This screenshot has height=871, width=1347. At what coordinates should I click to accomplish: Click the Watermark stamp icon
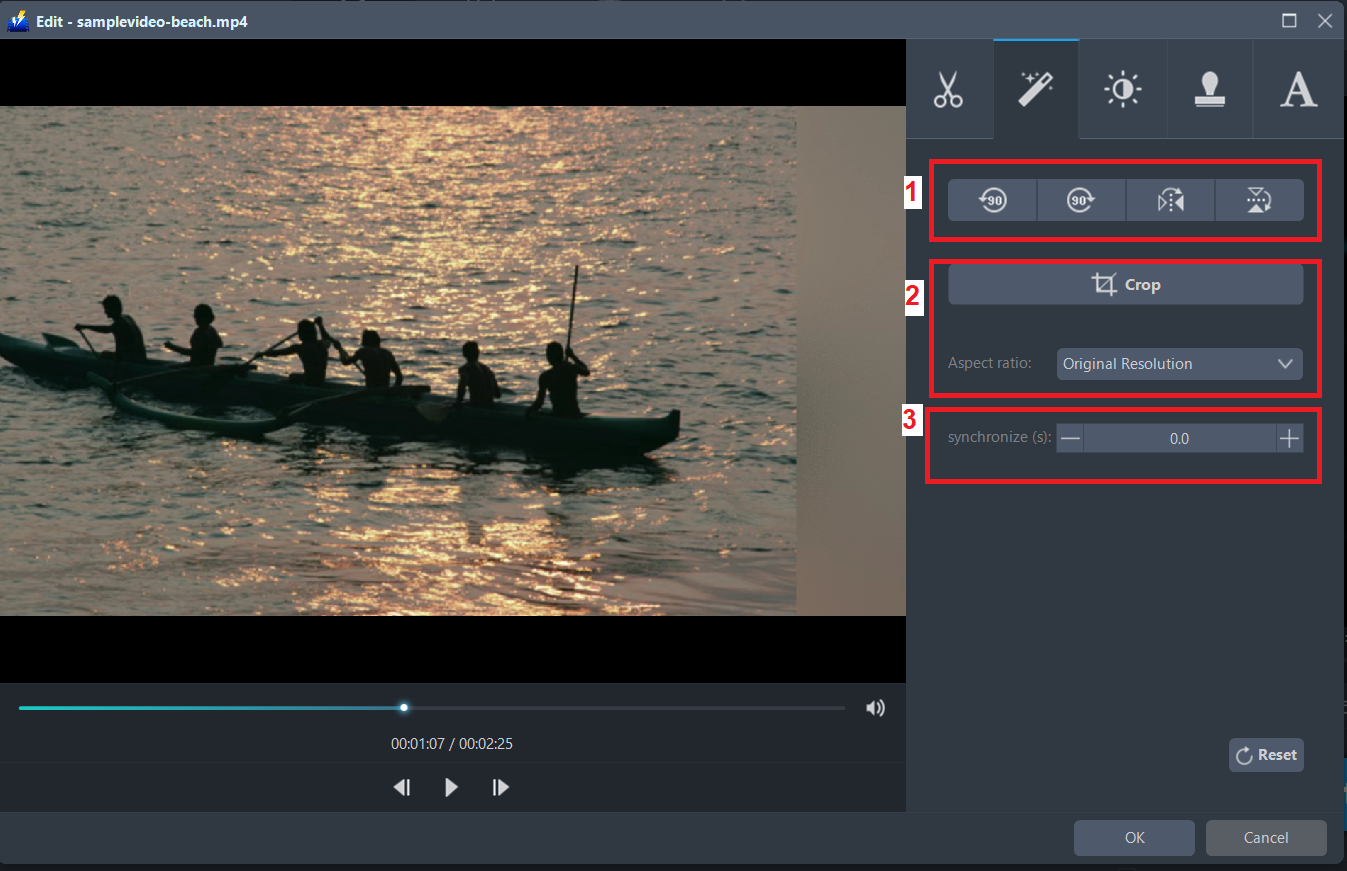[x=1210, y=89]
